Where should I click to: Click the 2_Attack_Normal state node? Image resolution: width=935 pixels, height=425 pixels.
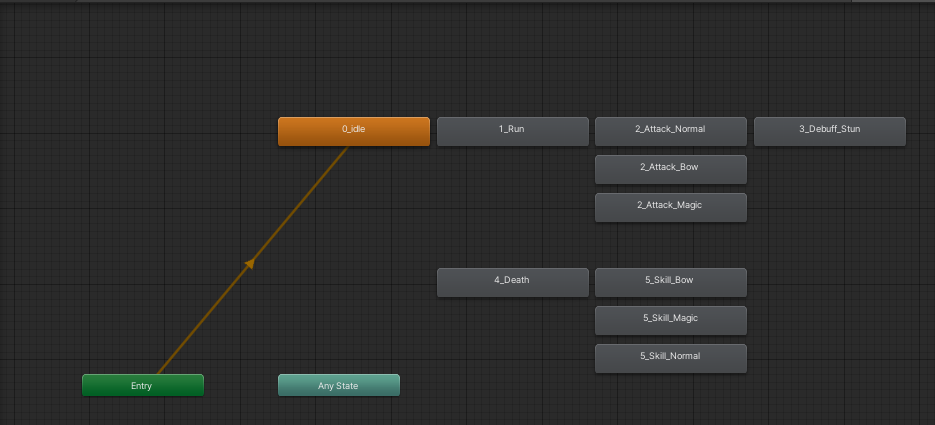coord(670,132)
